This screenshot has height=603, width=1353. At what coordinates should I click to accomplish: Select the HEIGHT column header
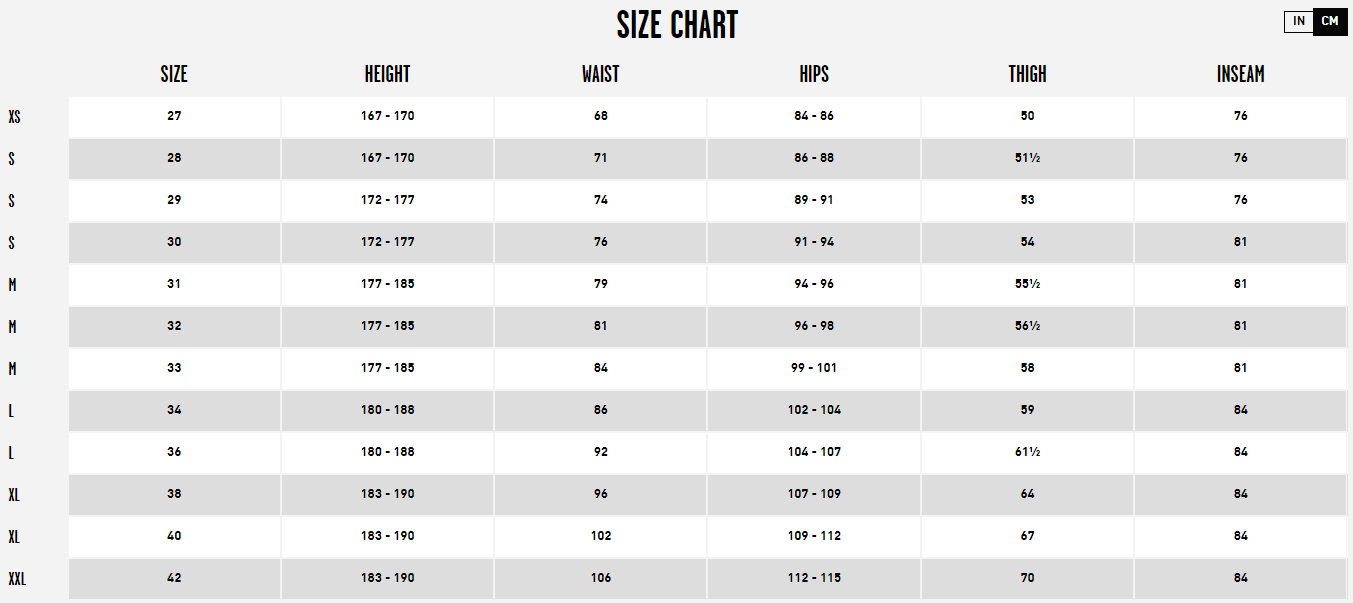click(387, 74)
